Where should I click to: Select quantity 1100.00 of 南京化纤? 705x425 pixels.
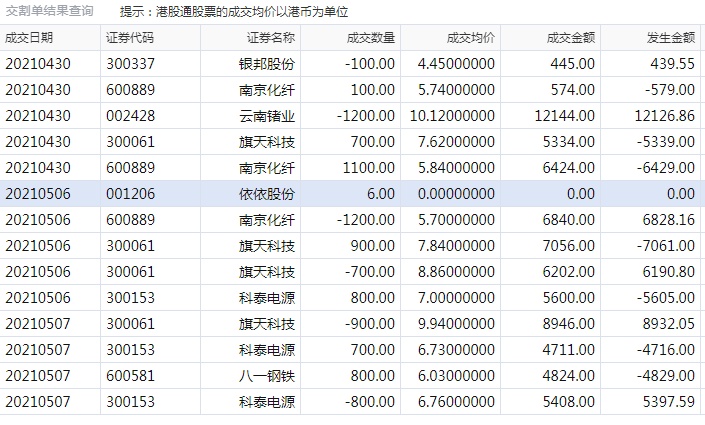point(369,168)
